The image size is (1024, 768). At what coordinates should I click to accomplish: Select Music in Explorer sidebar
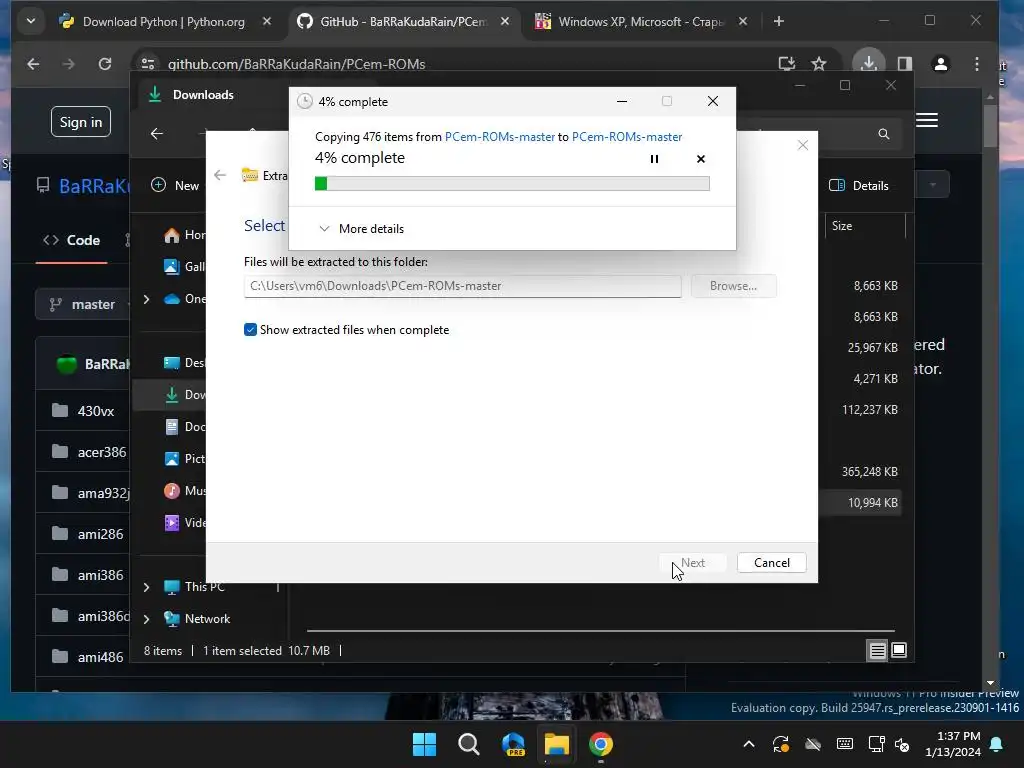point(185,491)
